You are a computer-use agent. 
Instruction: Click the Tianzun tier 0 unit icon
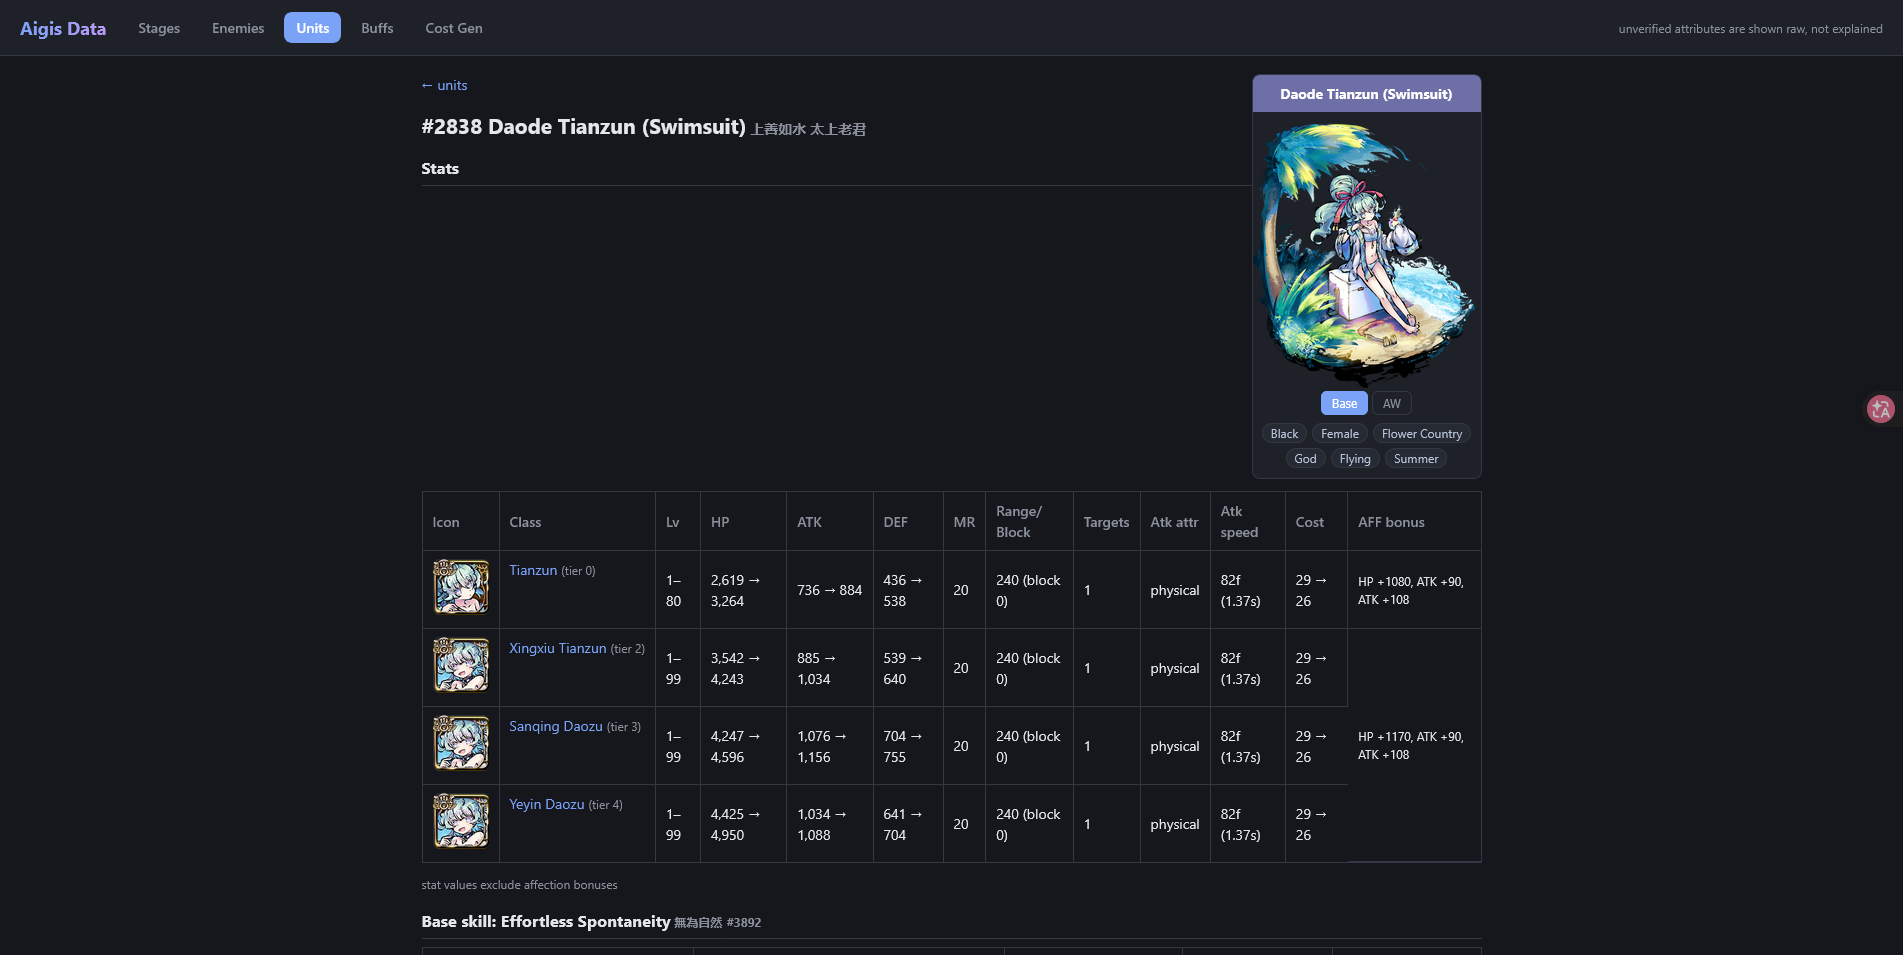pyautogui.click(x=461, y=587)
